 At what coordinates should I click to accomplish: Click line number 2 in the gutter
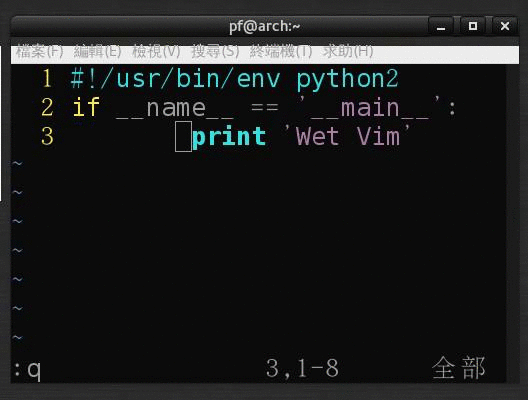click(47, 107)
